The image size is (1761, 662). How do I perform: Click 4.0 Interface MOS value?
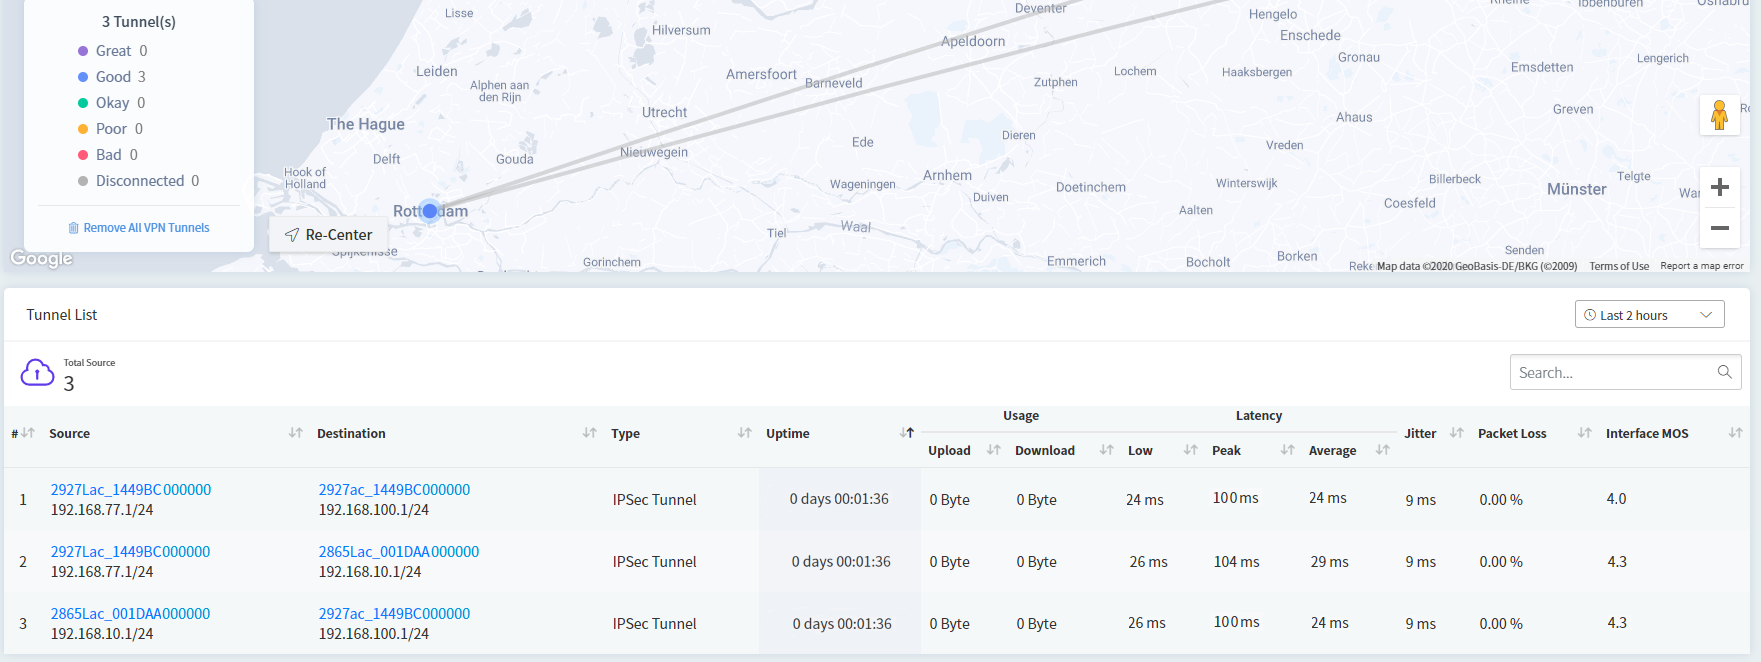coord(1617,499)
